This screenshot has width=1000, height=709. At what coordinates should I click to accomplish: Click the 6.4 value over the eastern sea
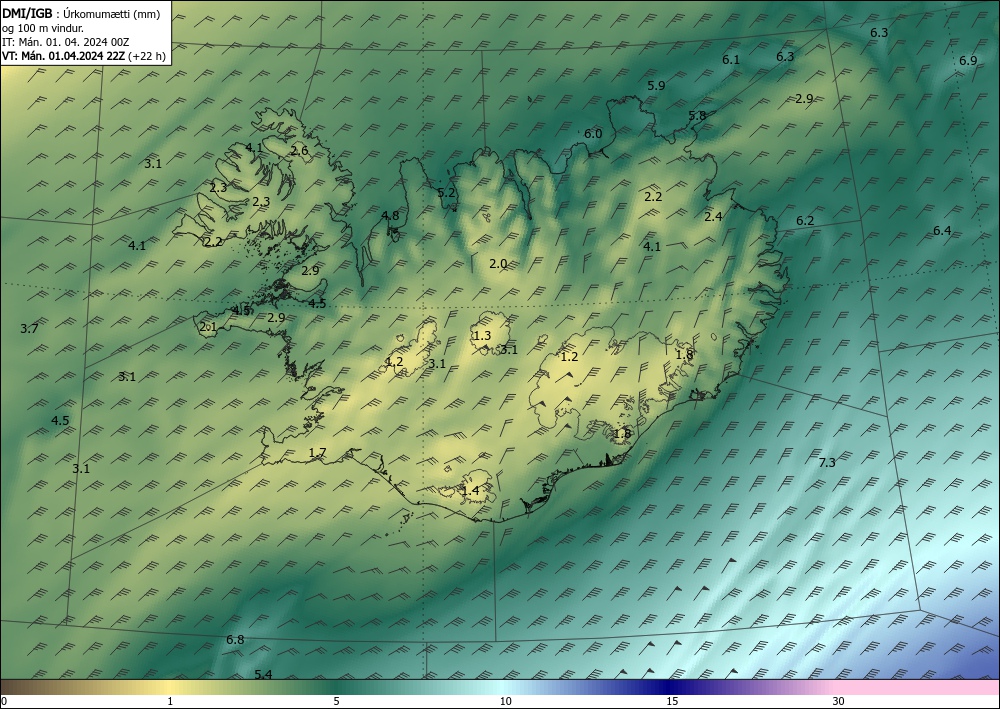point(942,230)
